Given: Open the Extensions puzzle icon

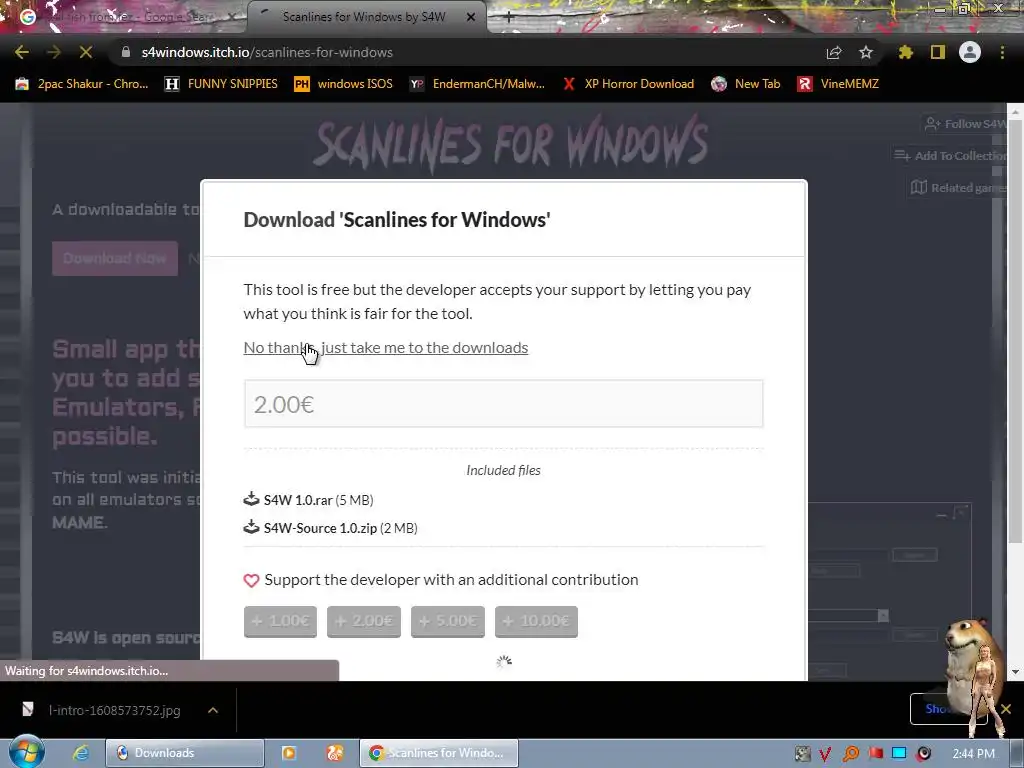Looking at the screenshot, I should (x=906, y=52).
